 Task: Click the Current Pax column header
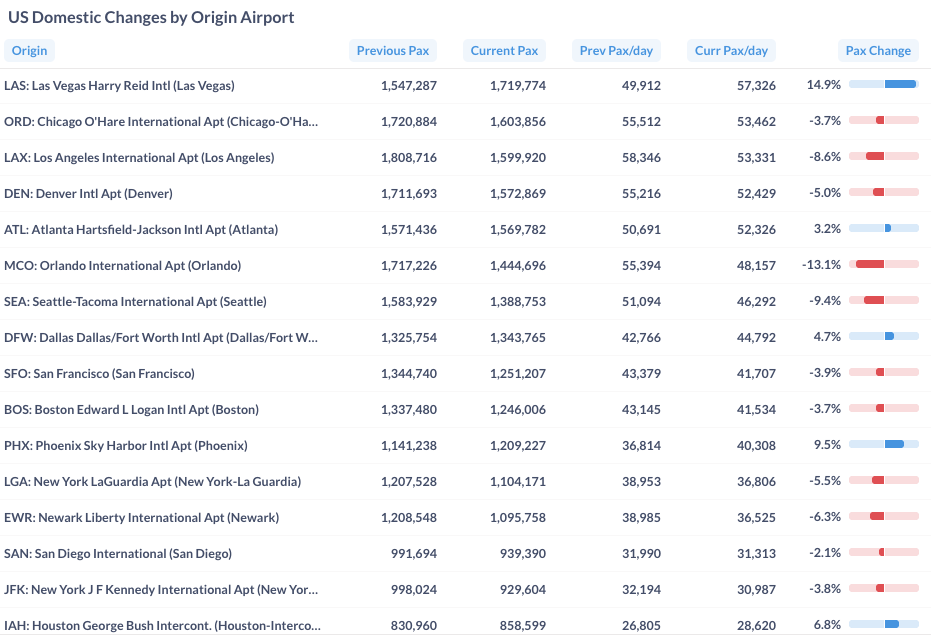[x=504, y=51]
